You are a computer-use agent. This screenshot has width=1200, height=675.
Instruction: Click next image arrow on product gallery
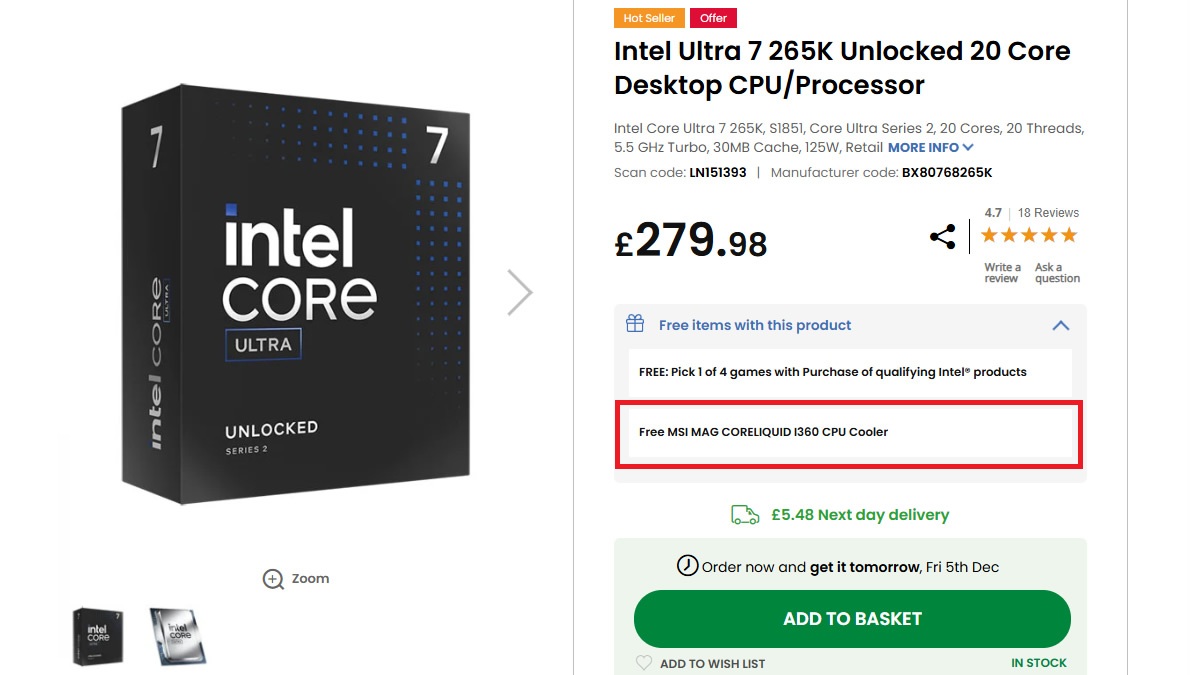click(519, 293)
